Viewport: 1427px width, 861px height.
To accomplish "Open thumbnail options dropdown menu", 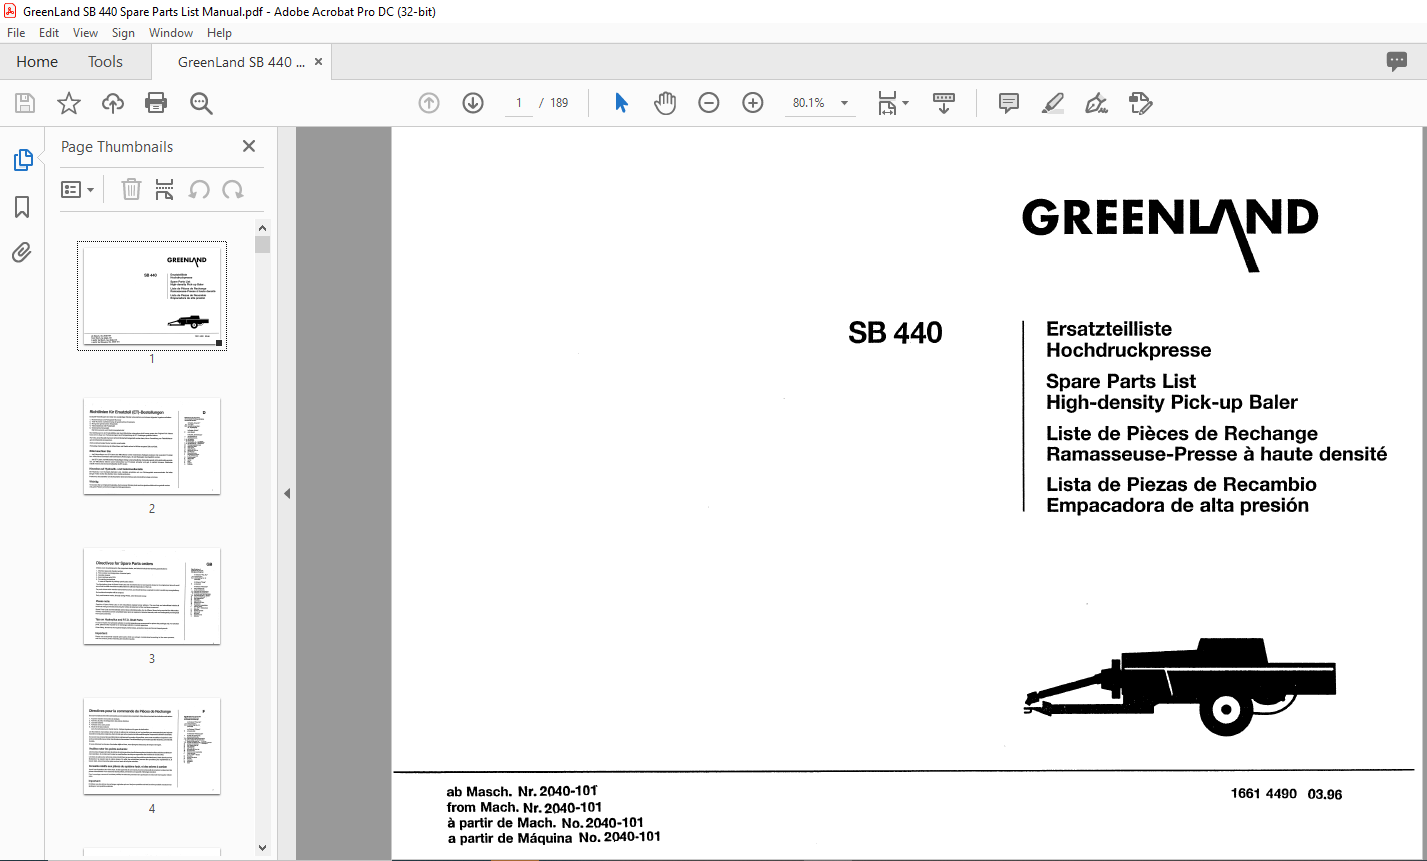I will point(78,190).
